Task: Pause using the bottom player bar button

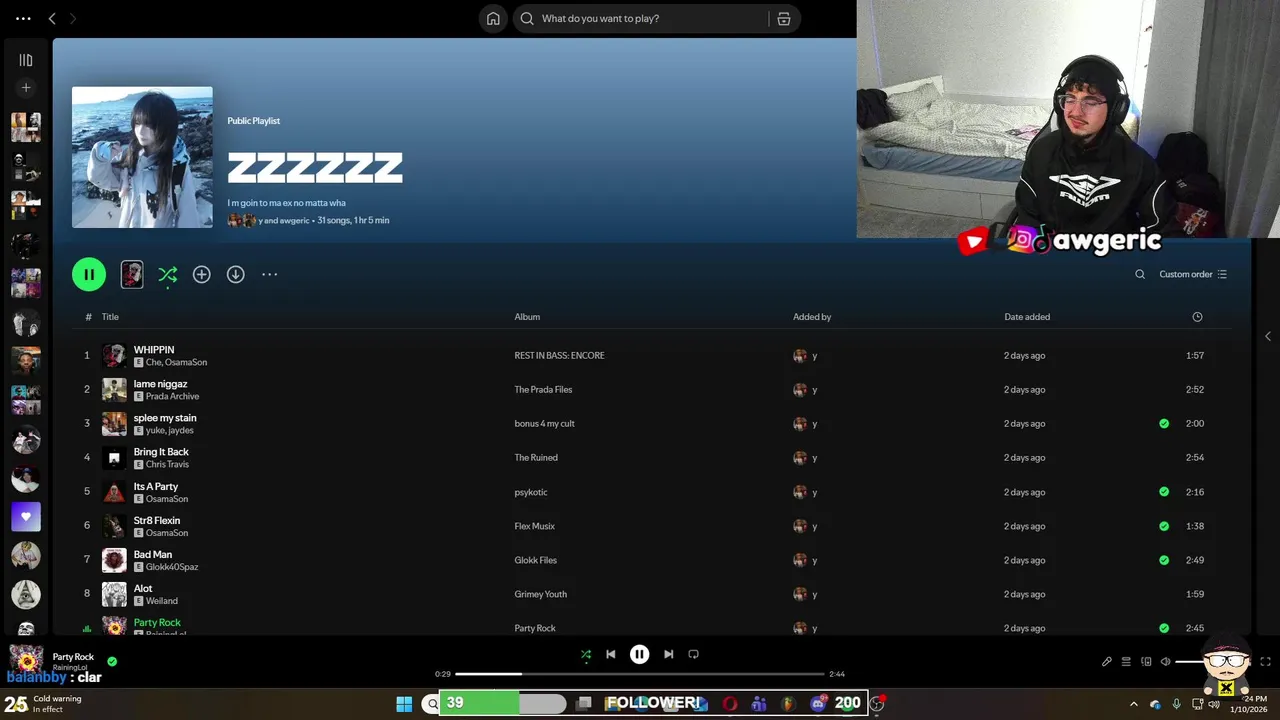Action: pyautogui.click(x=640, y=654)
